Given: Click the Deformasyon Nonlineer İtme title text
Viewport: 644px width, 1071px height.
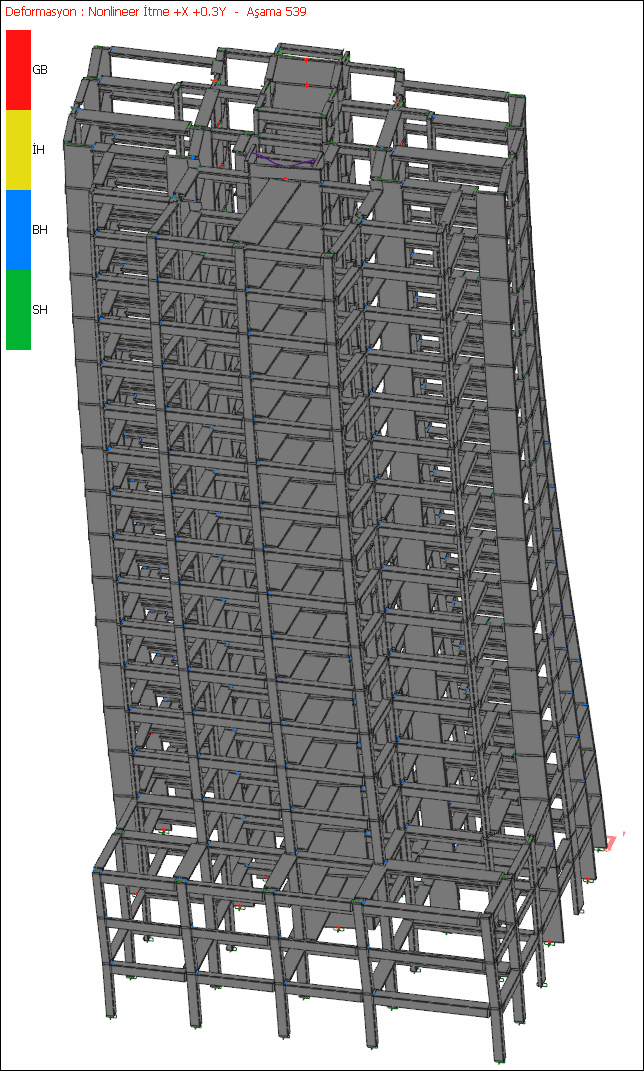Looking at the screenshot, I should coord(115,12).
